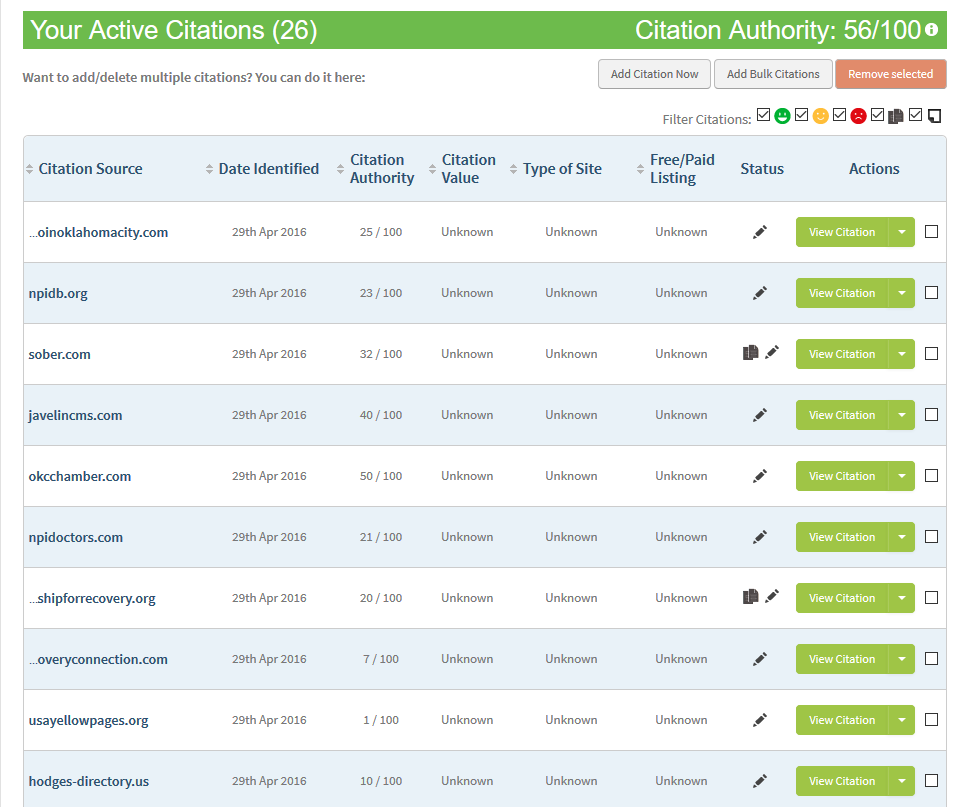Viewport: 960px width, 807px height.
Task: Sort by Citation Authority column header
Action: click(x=376, y=169)
